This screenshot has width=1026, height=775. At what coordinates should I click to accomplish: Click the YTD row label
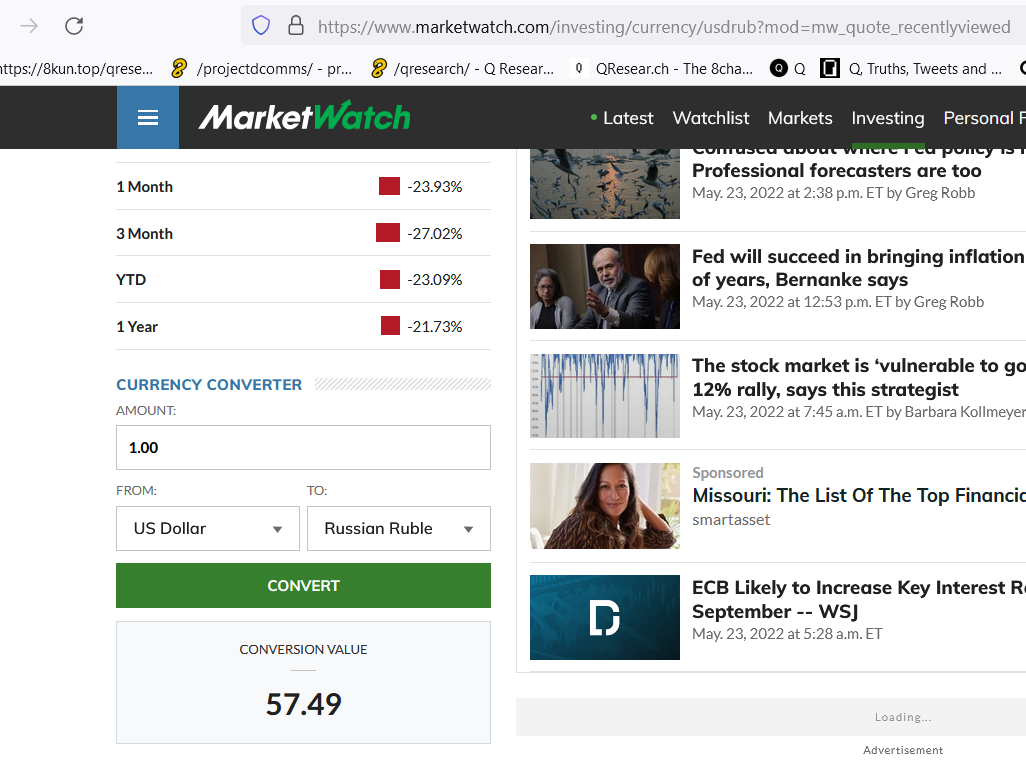[131, 279]
